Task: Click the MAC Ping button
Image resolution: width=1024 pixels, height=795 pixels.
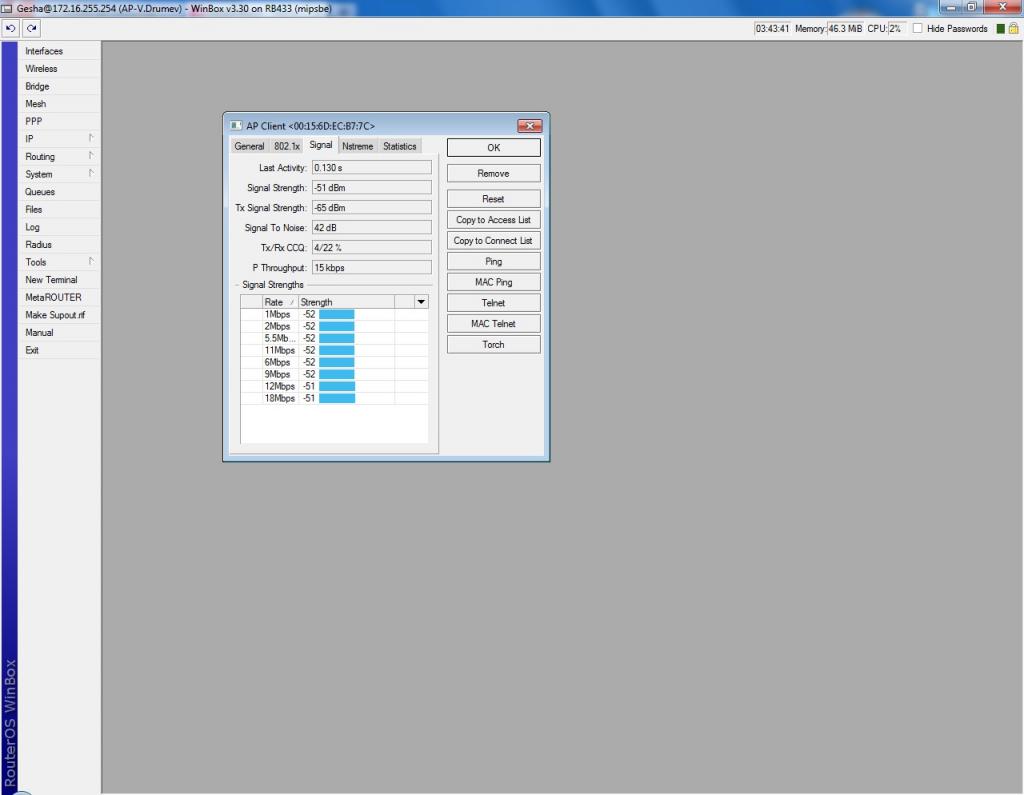Action: [493, 282]
